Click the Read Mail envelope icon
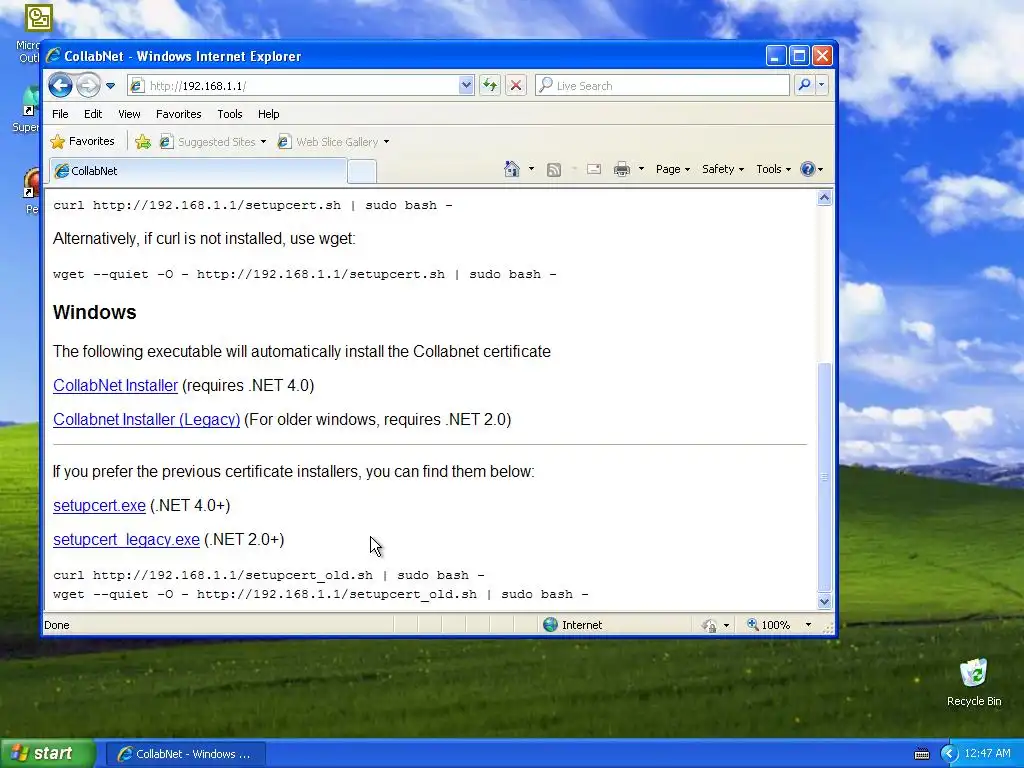Image resolution: width=1024 pixels, height=768 pixels. coord(594,169)
